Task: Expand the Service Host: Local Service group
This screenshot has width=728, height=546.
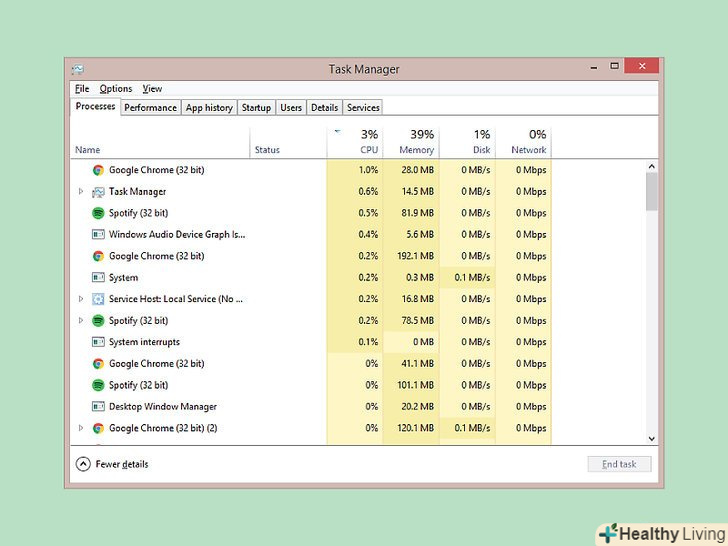Action: [x=81, y=299]
